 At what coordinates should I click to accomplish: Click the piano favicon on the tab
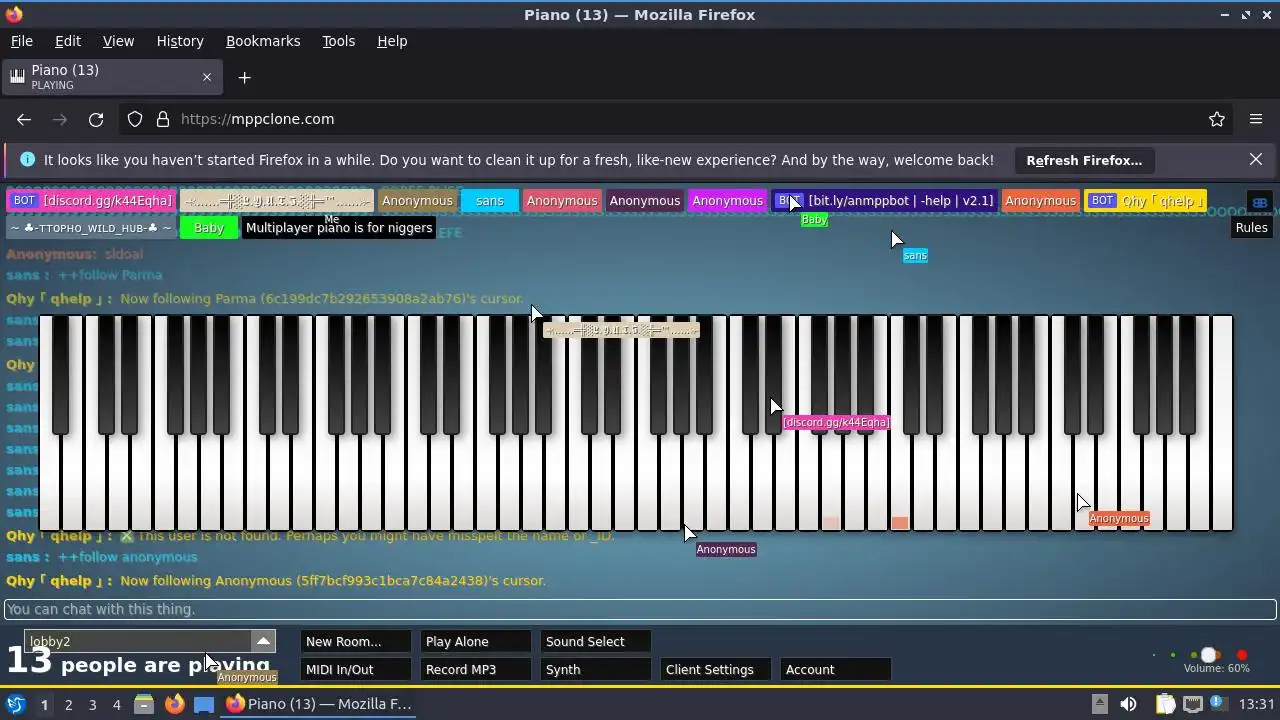(17, 77)
